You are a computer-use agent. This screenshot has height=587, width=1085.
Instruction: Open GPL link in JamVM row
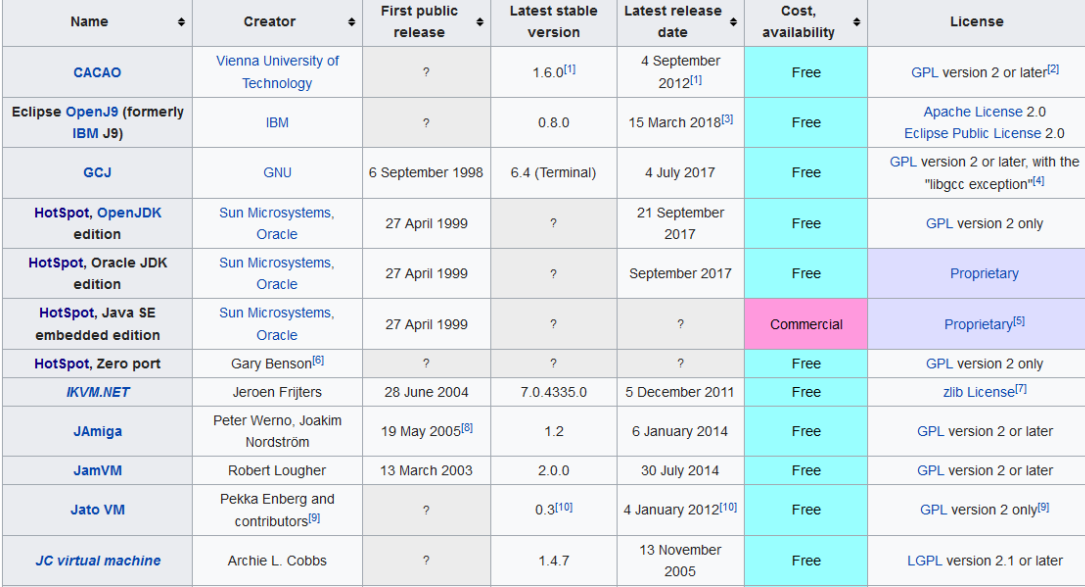coord(931,471)
